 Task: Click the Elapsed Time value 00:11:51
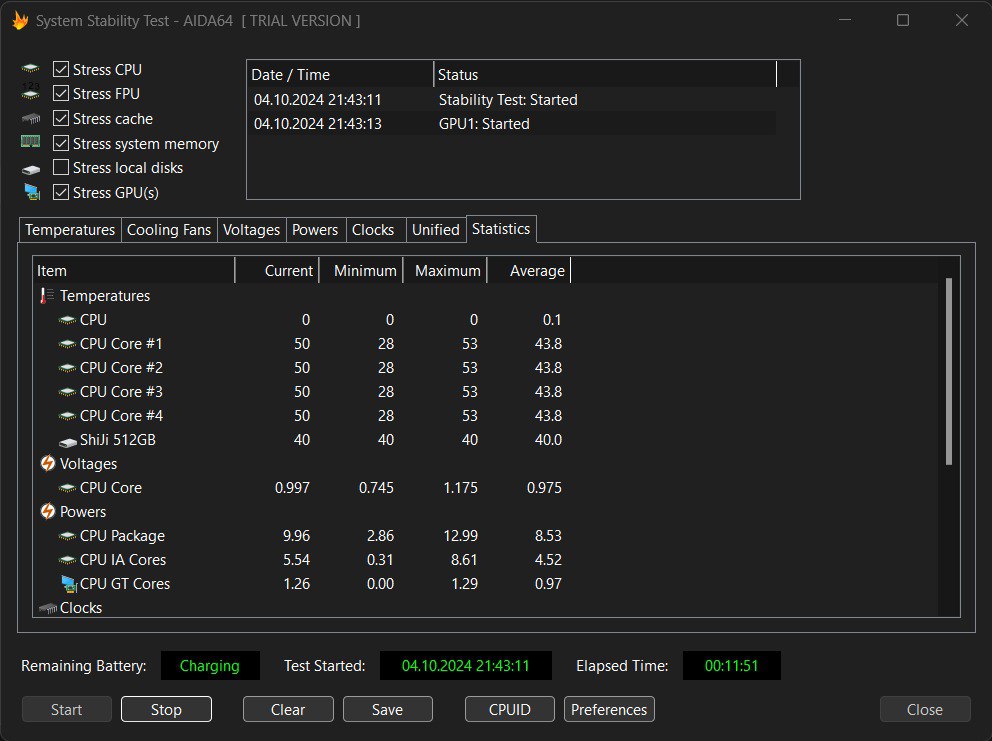click(x=731, y=666)
